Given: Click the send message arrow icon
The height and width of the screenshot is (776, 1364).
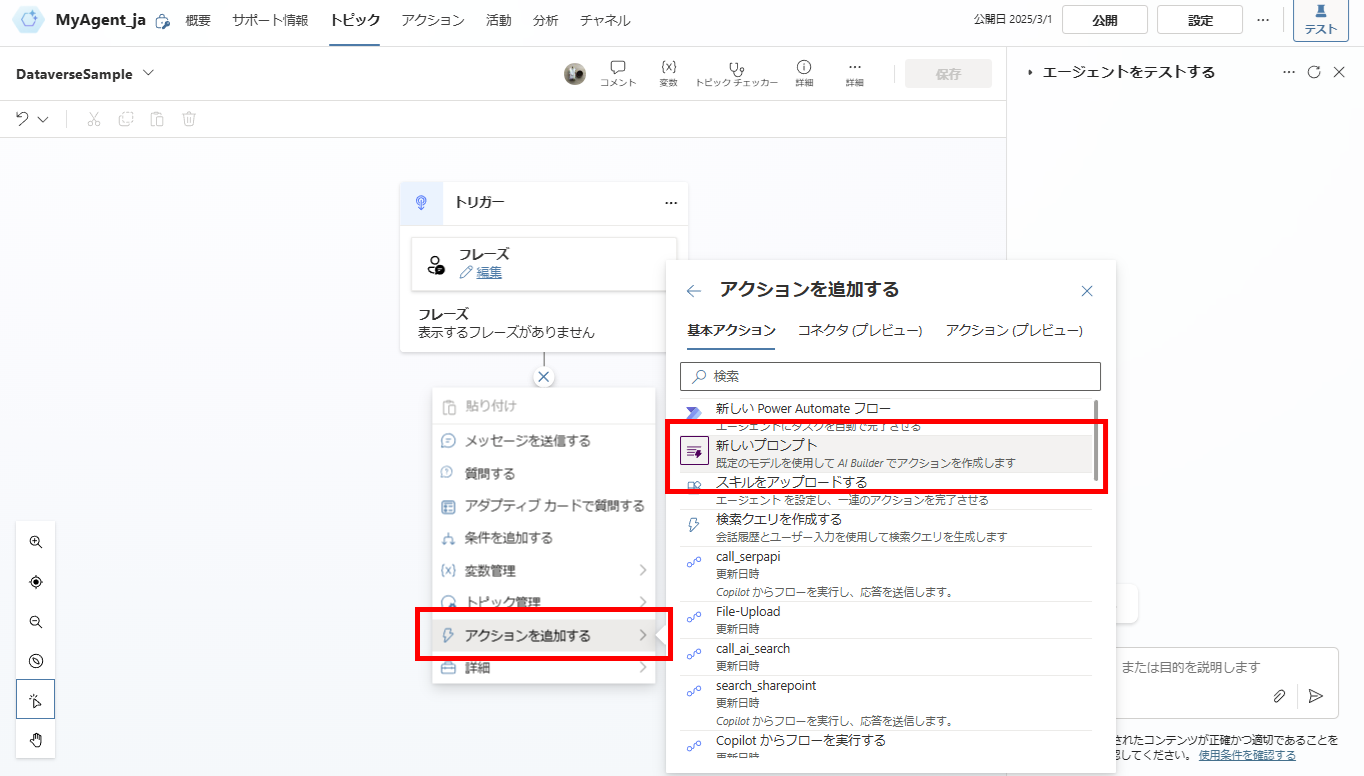Looking at the screenshot, I should 1316,695.
